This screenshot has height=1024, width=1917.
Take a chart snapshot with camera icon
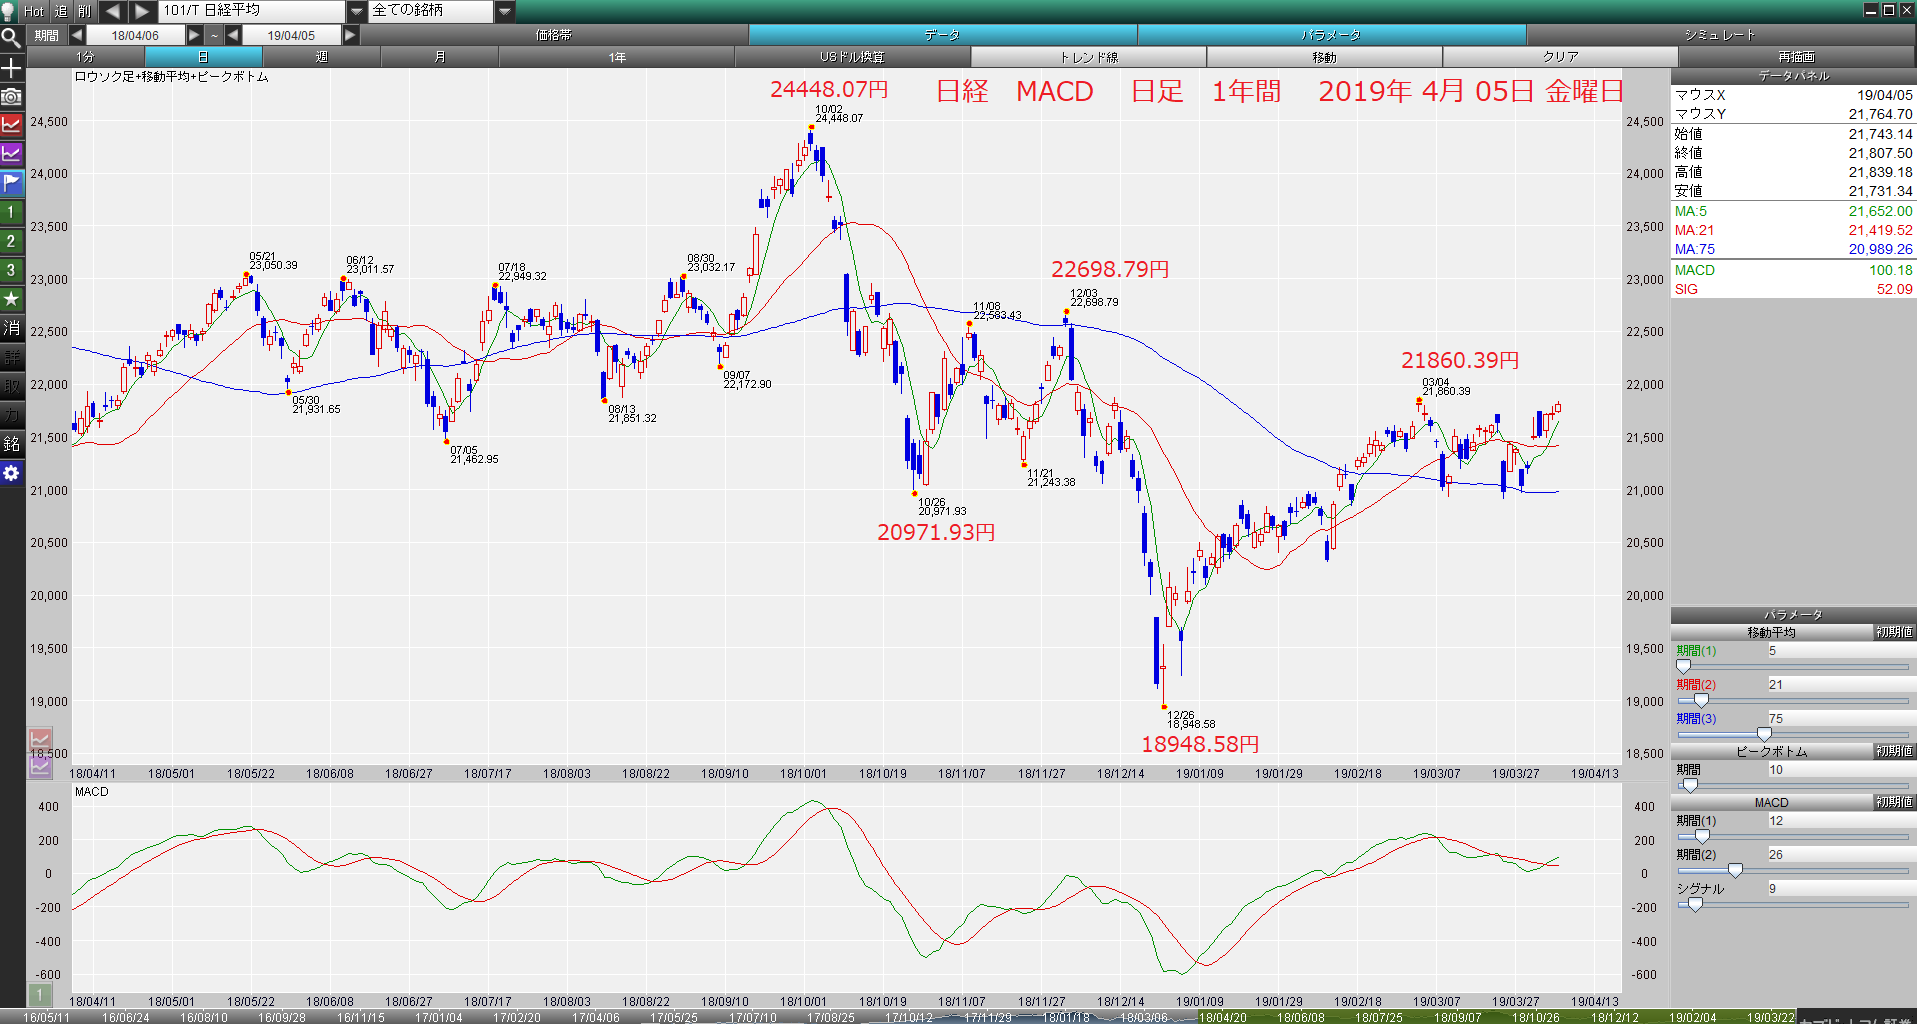point(11,97)
